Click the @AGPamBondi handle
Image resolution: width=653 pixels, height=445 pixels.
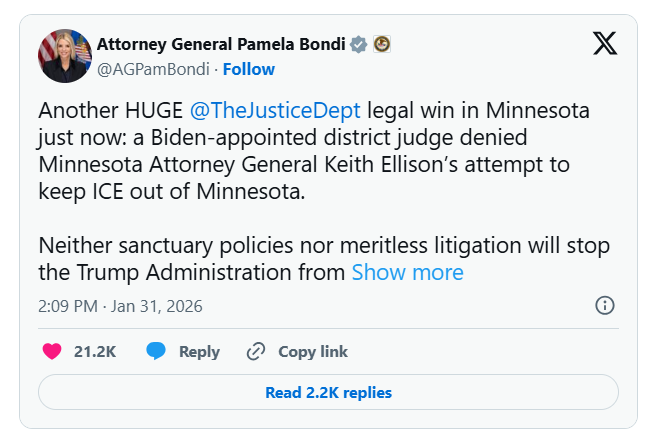point(153,69)
